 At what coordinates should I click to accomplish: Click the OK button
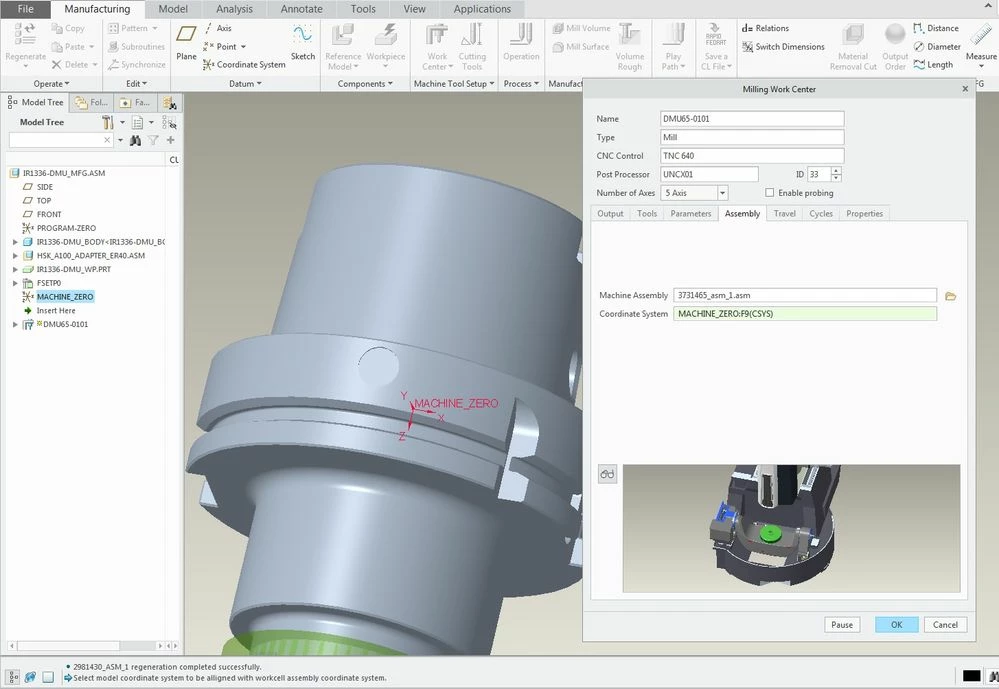point(896,625)
